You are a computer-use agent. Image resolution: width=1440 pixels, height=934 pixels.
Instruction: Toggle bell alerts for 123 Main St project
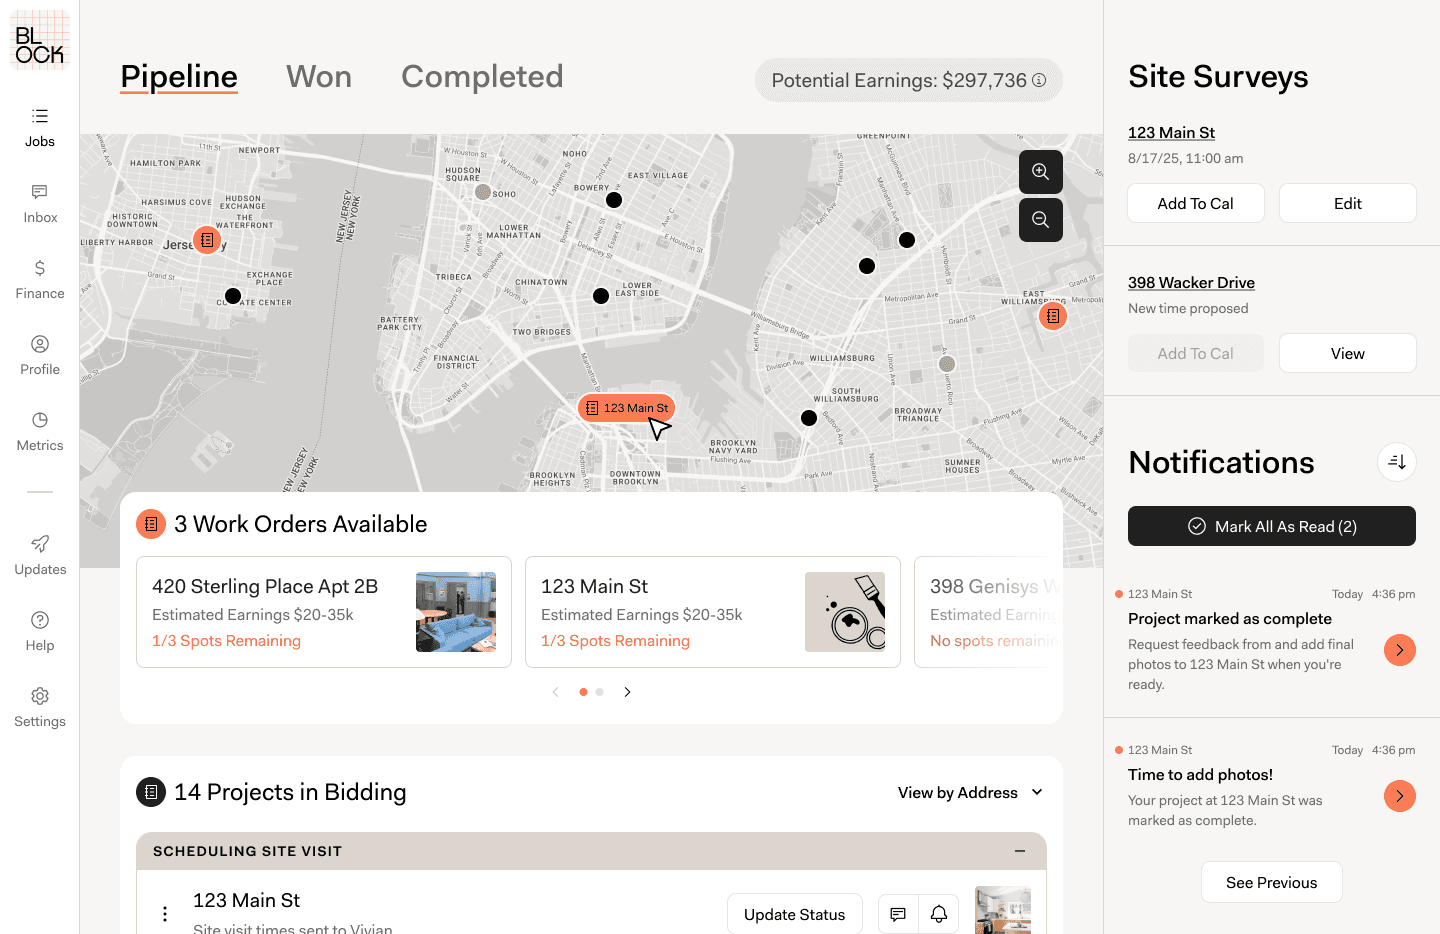[x=939, y=914]
